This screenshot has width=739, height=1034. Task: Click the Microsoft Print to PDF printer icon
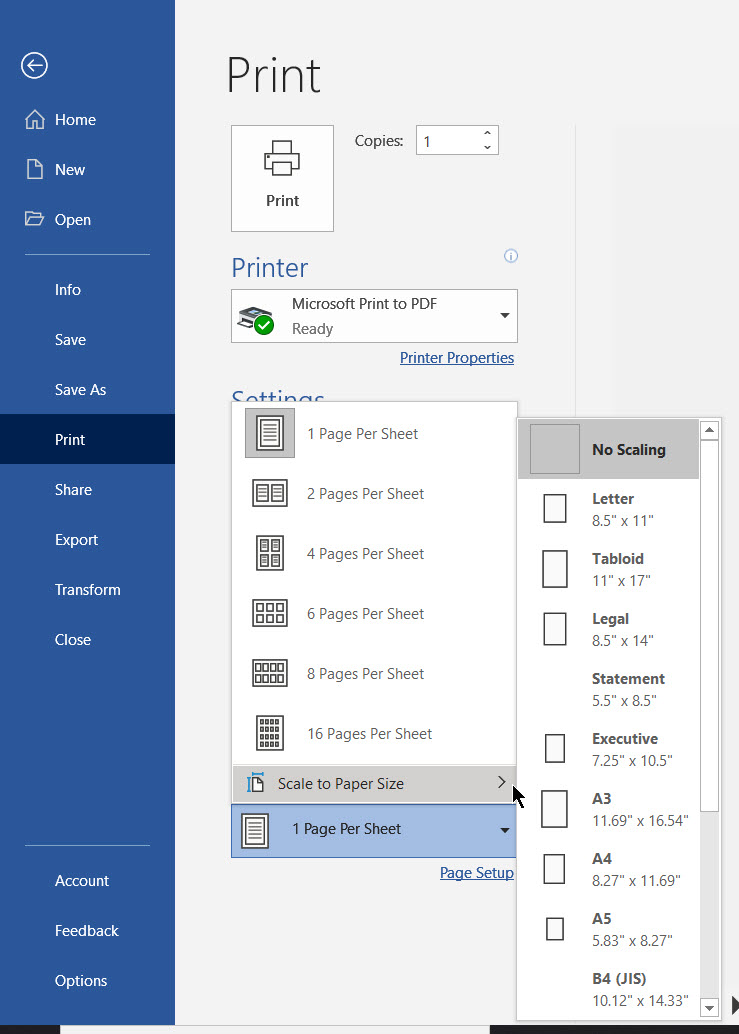pos(256,320)
